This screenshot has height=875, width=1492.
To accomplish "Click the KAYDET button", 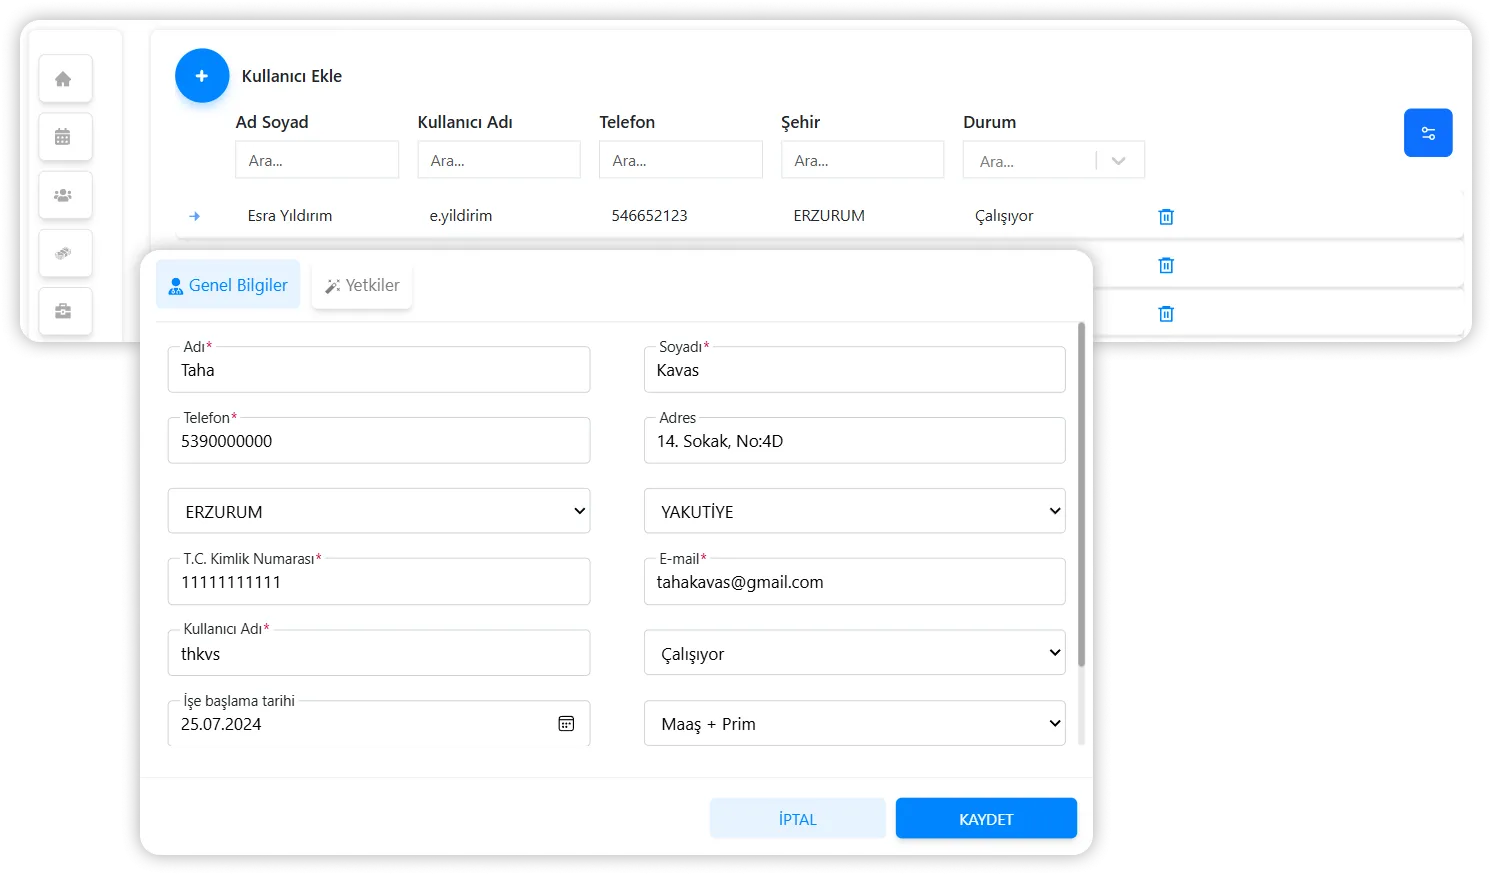I will (985, 819).
